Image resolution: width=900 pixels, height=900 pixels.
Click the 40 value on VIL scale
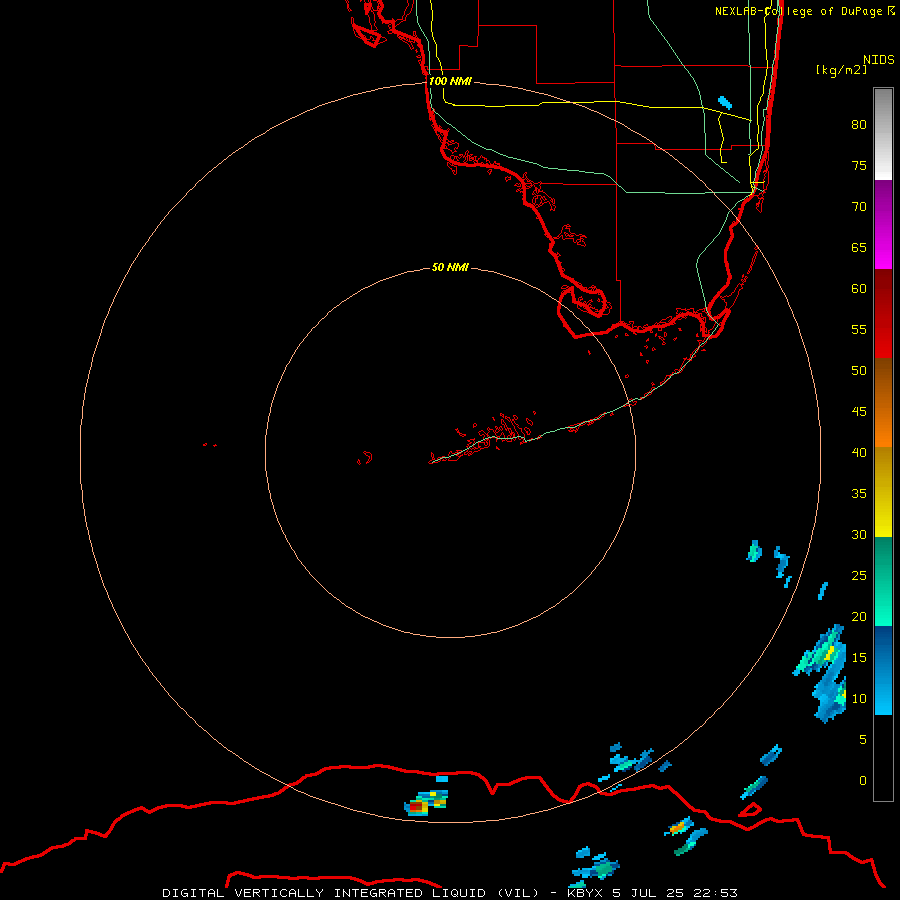coord(859,452)
